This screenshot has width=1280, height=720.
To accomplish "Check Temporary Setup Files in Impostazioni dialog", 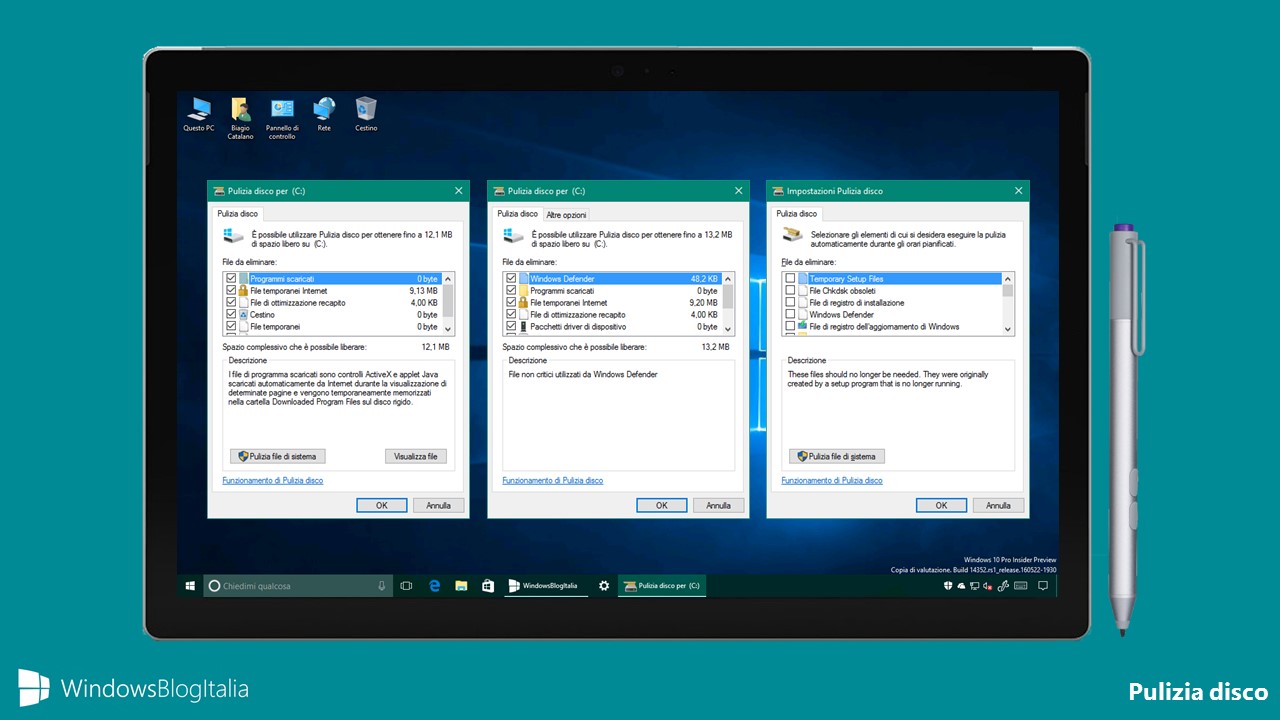I will pyautogui.click(x=791, y=278).
